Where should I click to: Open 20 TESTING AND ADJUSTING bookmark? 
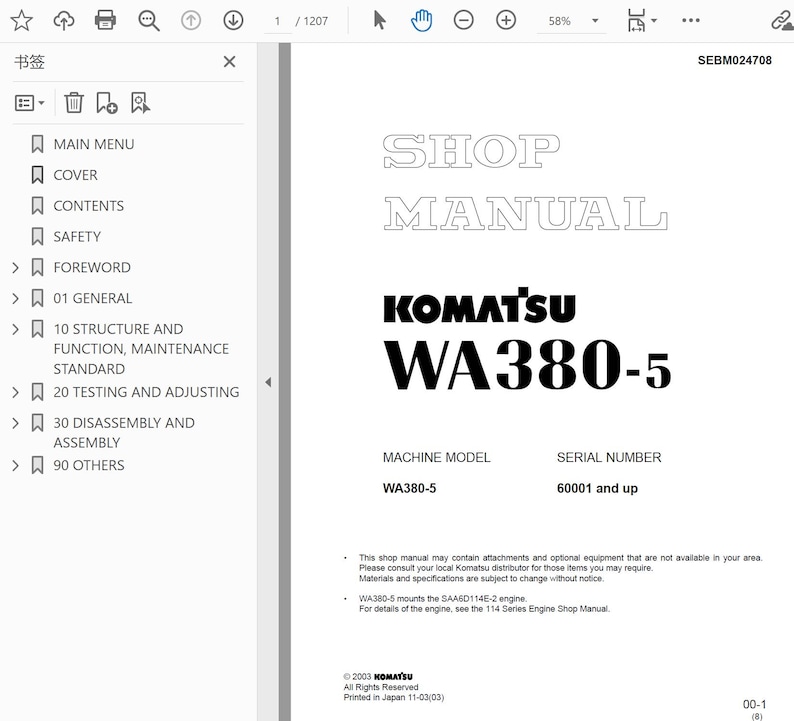(x=146, y=392)
